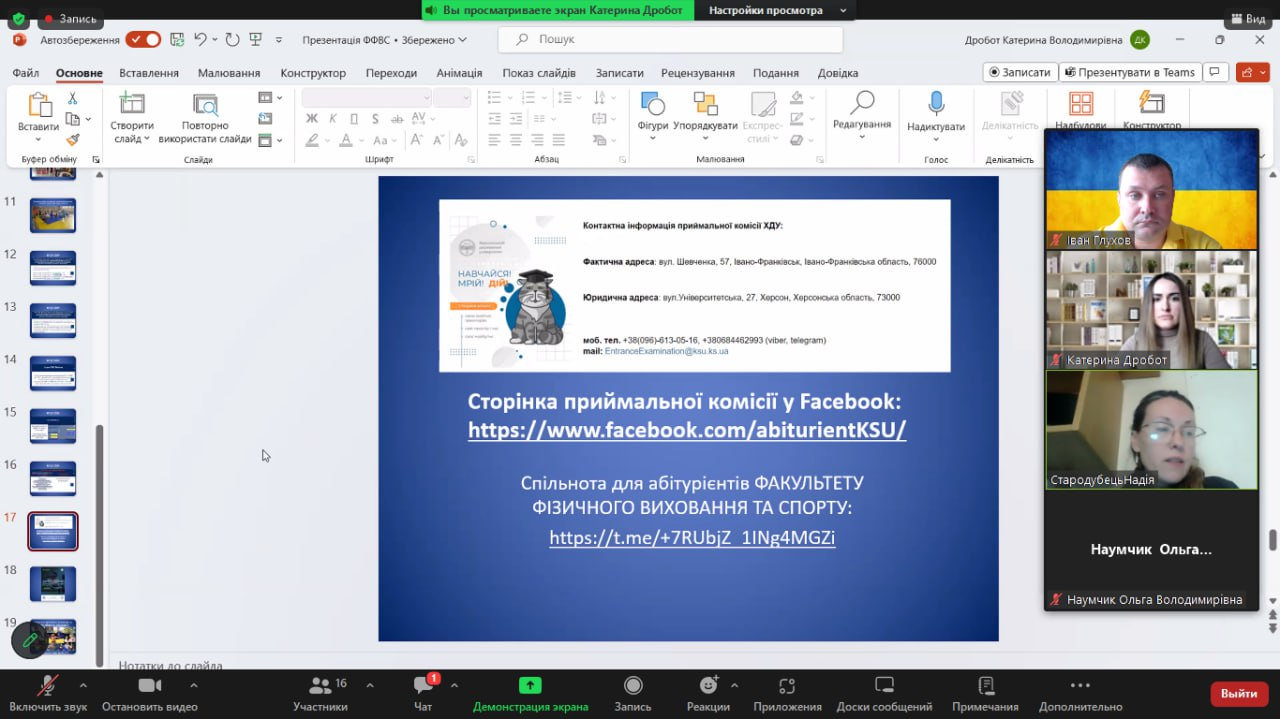Select slide 18 thumbnail
Viewport: 1280px width, 719px height.
coord(53,583)
